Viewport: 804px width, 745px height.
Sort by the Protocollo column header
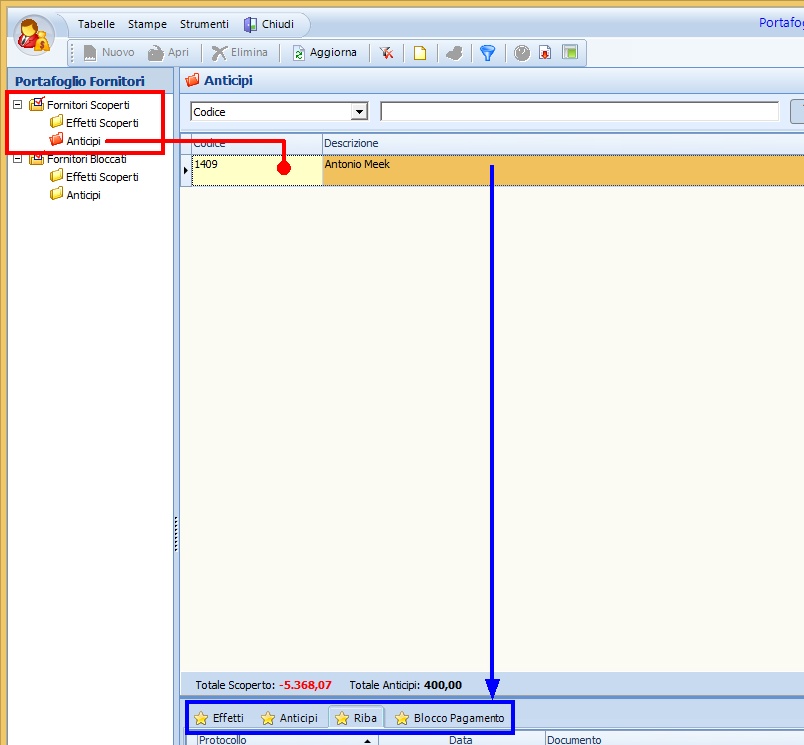click(x=280, y=740)
